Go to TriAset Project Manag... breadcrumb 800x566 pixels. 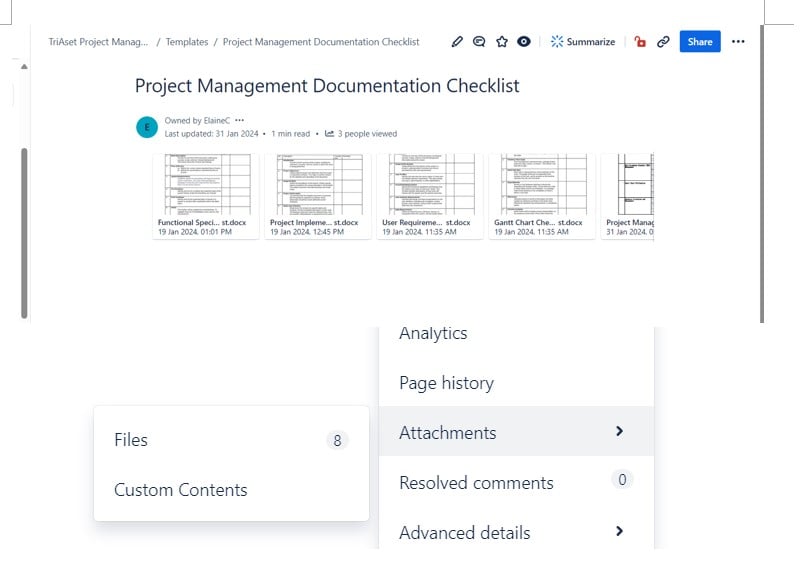[x=98, y=42]
